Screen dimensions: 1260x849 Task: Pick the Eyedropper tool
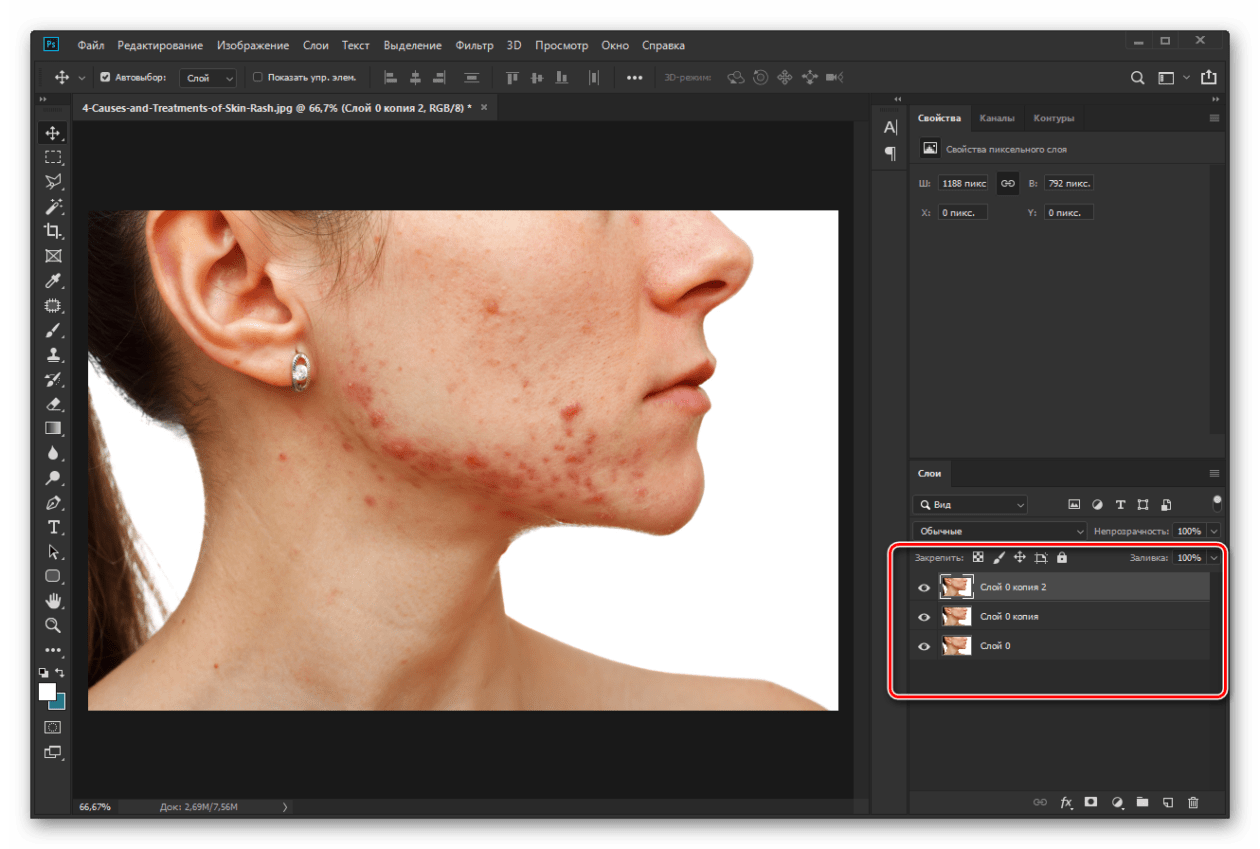pos(53,281)
